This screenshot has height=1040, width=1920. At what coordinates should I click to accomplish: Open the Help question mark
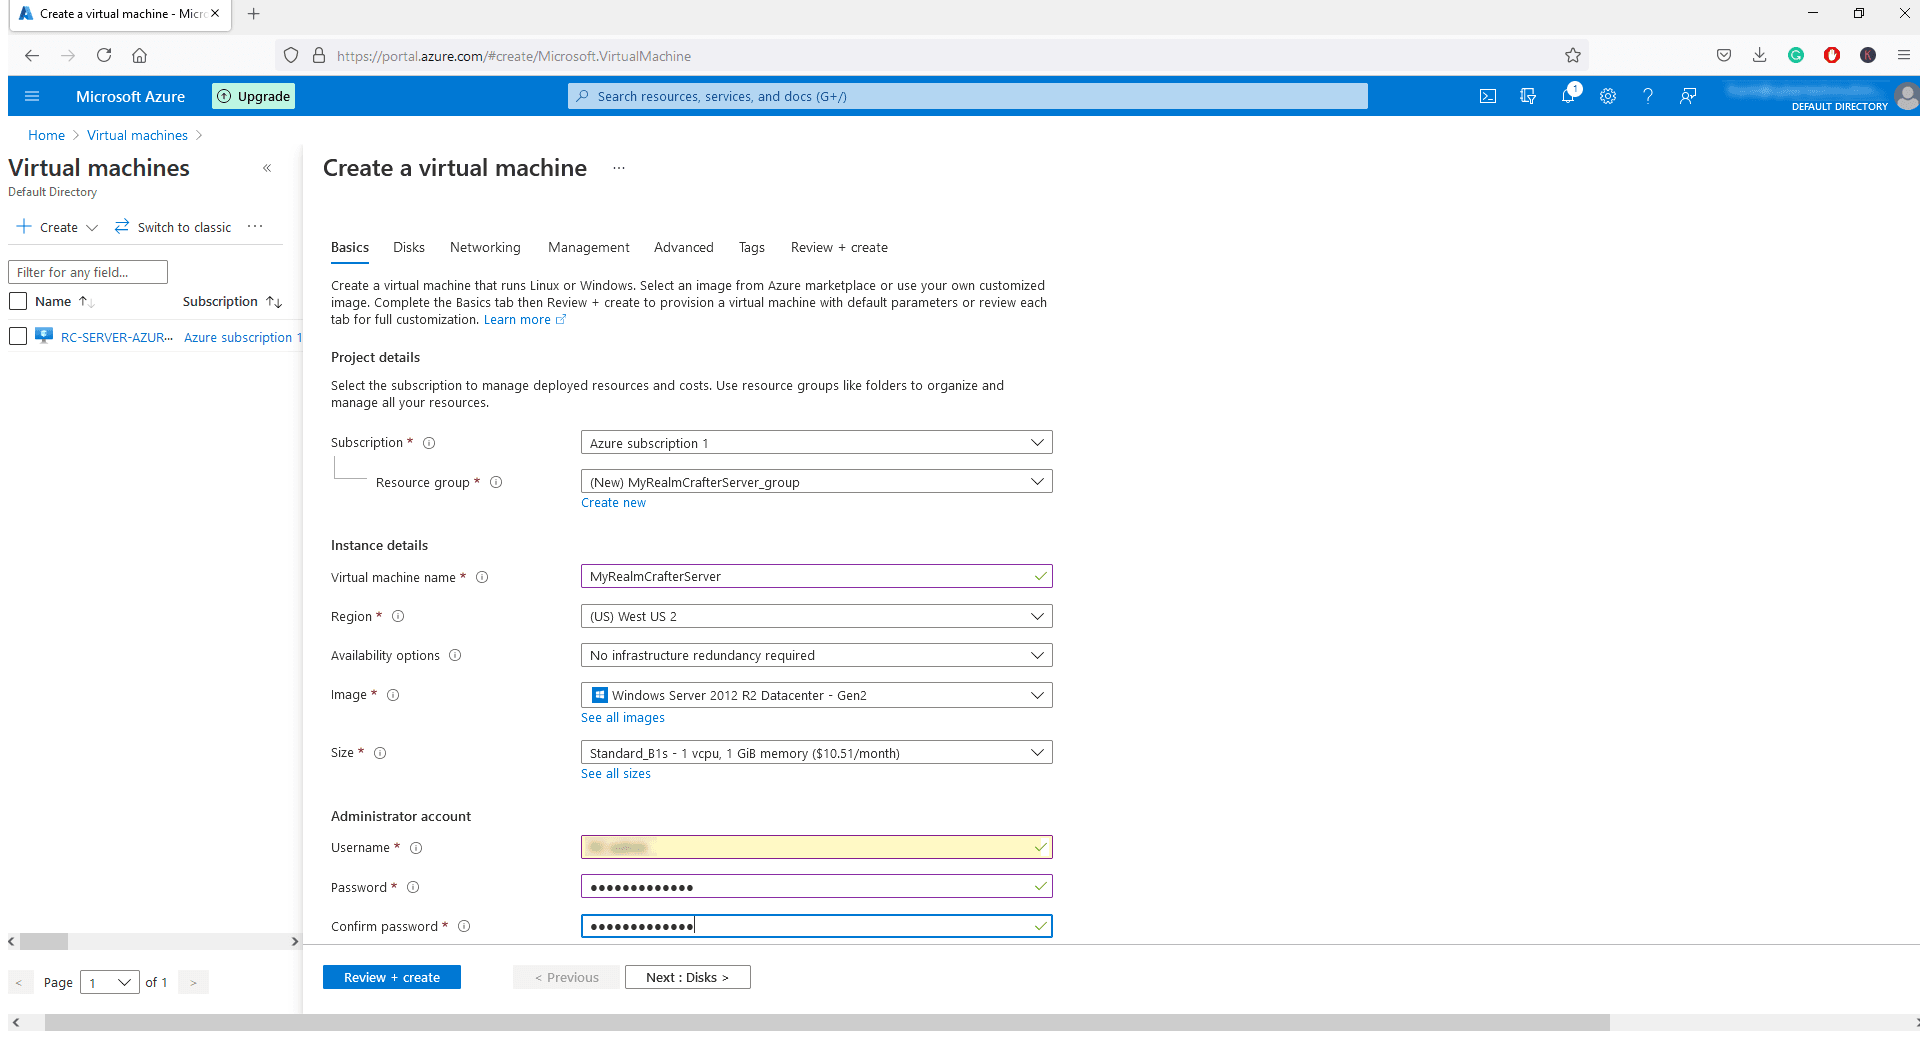pyautogui.click(x=1648, y=96)
